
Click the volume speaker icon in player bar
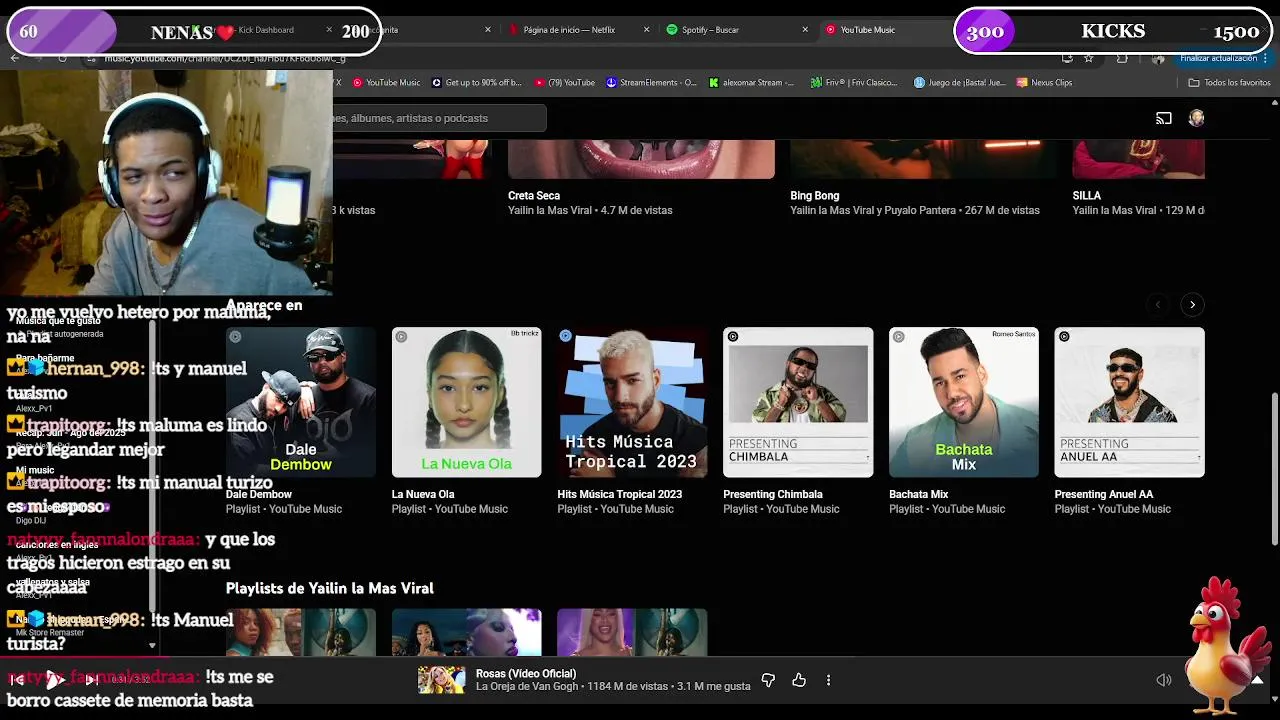[1164, 680]
